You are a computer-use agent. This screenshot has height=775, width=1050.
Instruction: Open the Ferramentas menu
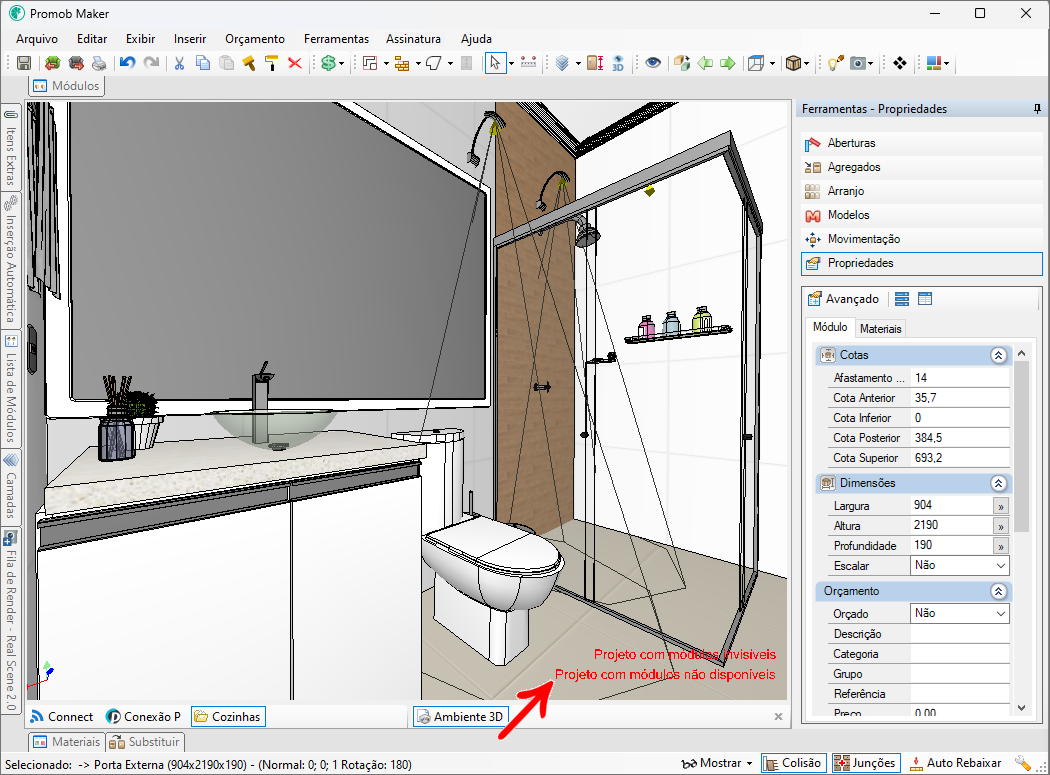[336, 39]
